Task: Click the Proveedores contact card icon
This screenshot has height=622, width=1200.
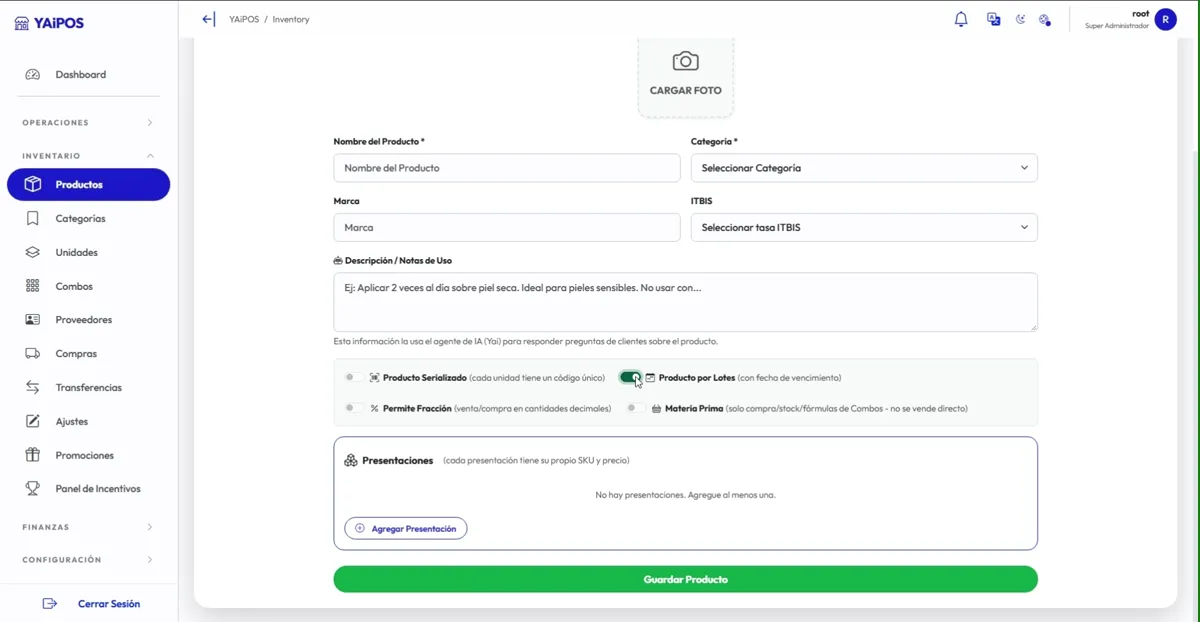Action: tap(33, 320)
